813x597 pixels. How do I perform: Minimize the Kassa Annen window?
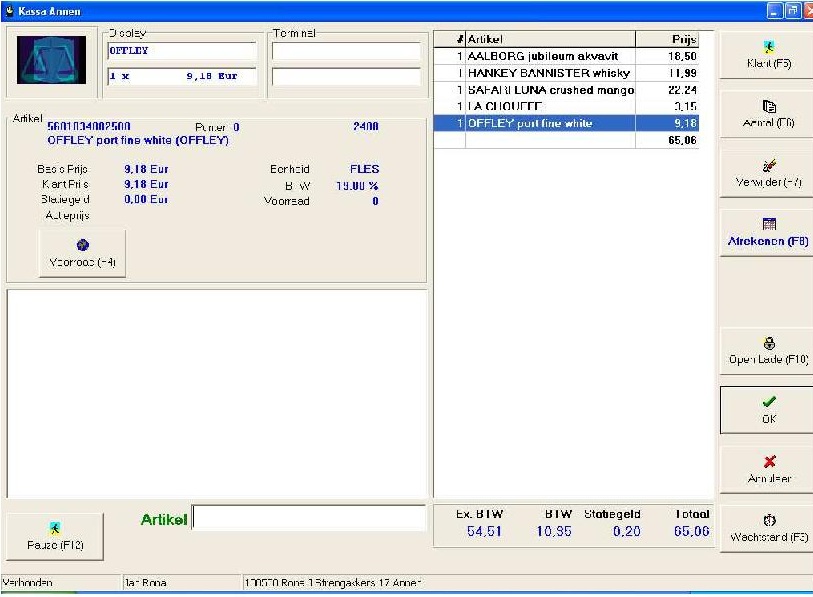pyautogui.click(x=774, y=10)
